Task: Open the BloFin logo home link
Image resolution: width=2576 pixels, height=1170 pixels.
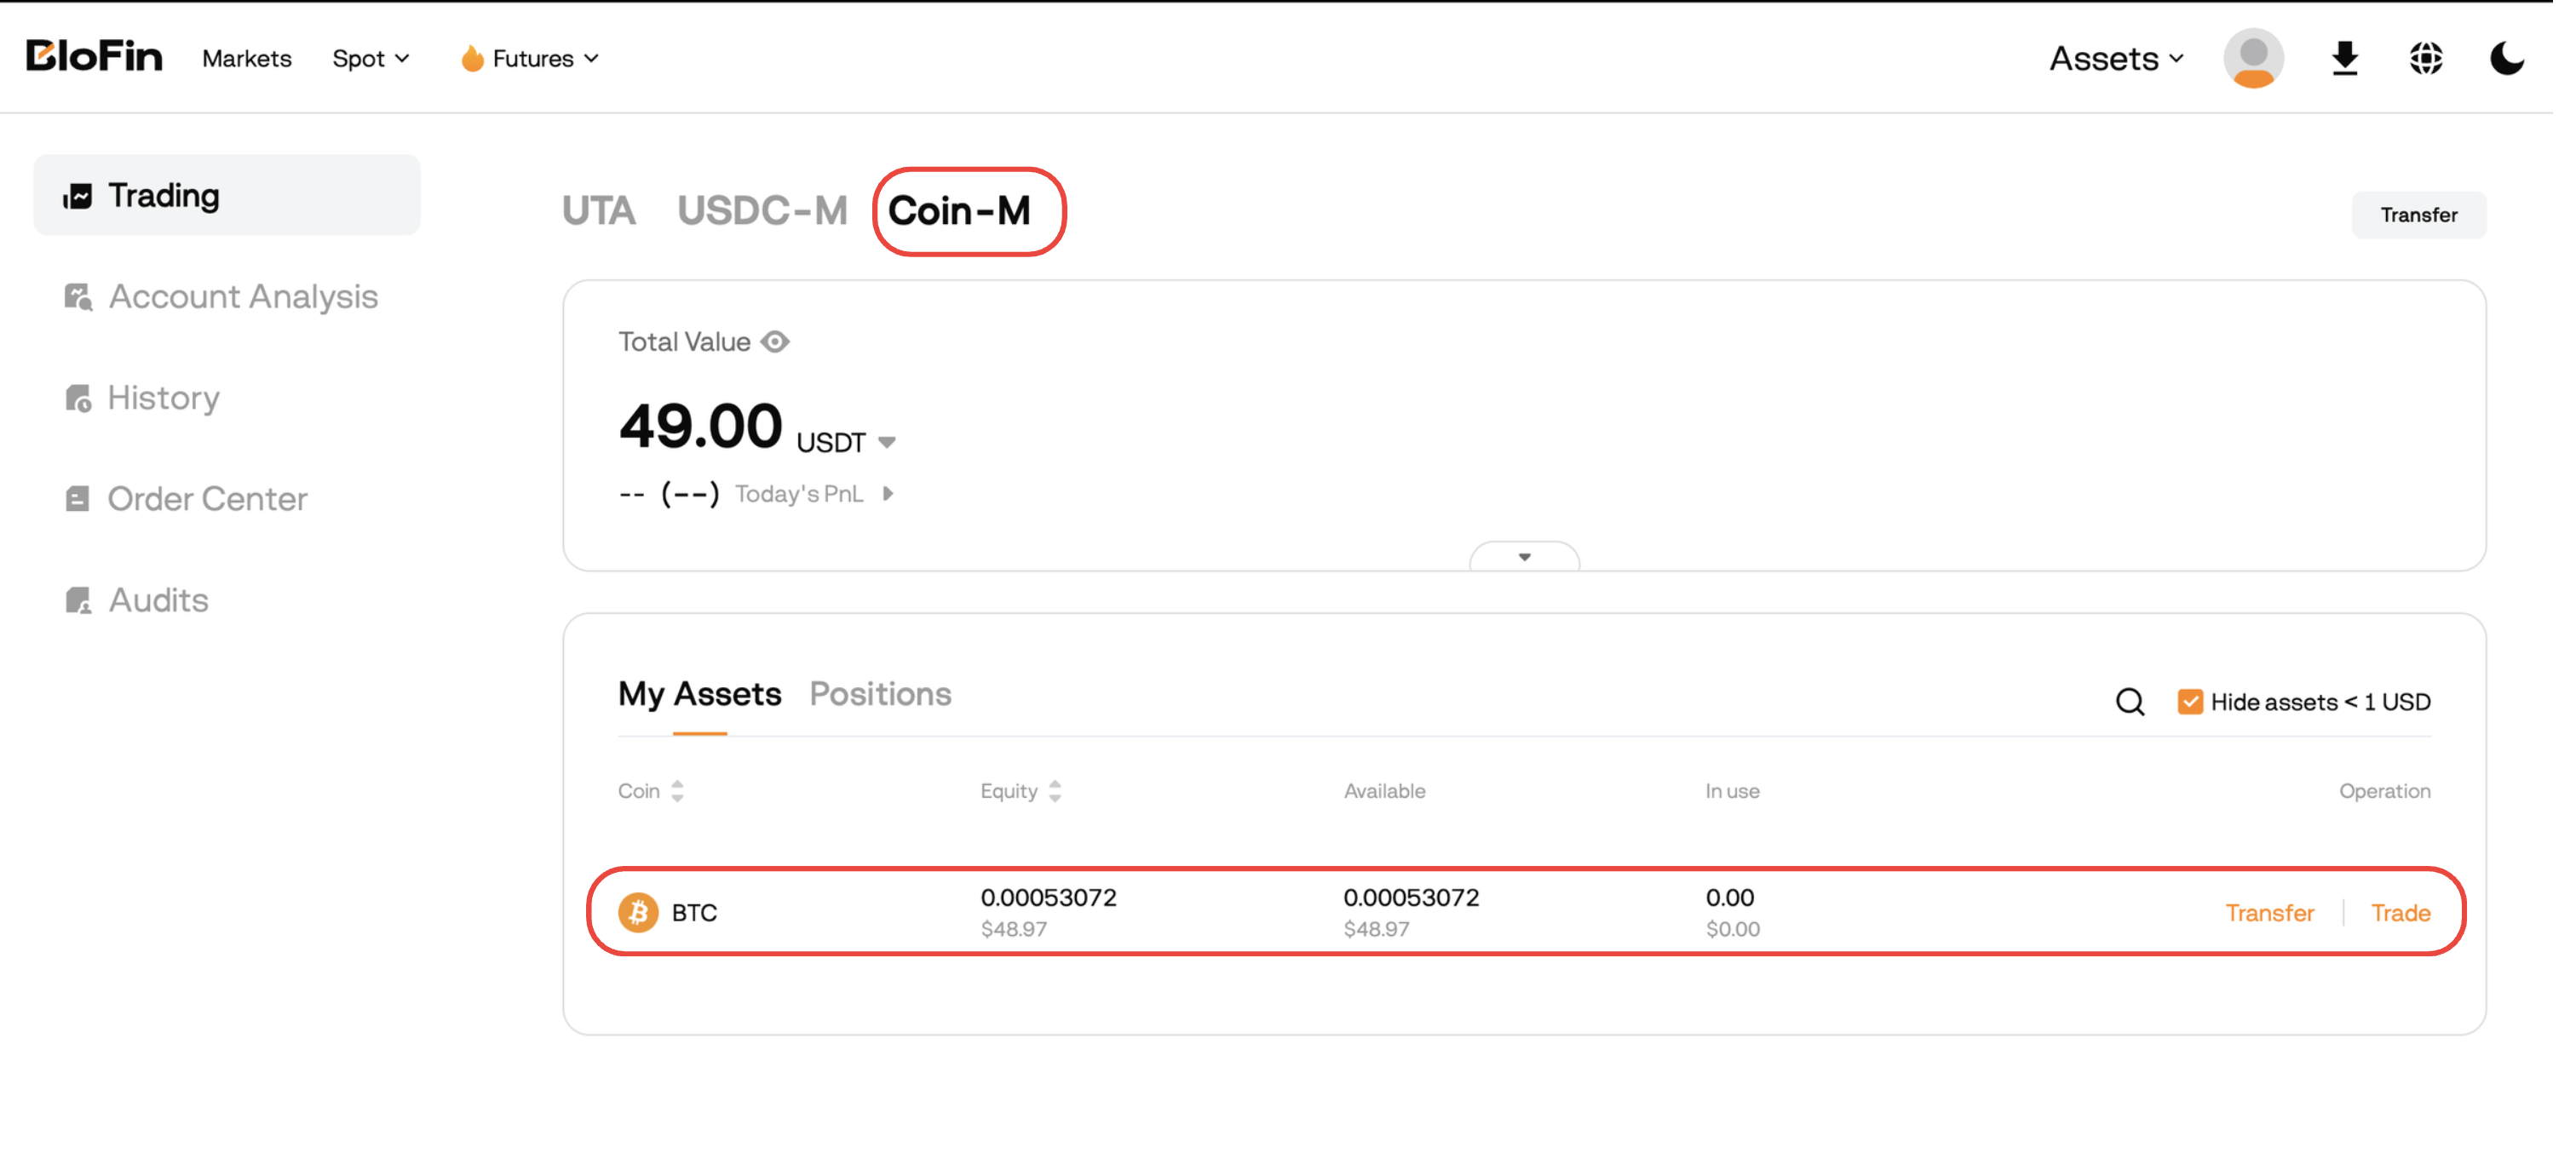Action: (94, 56)
